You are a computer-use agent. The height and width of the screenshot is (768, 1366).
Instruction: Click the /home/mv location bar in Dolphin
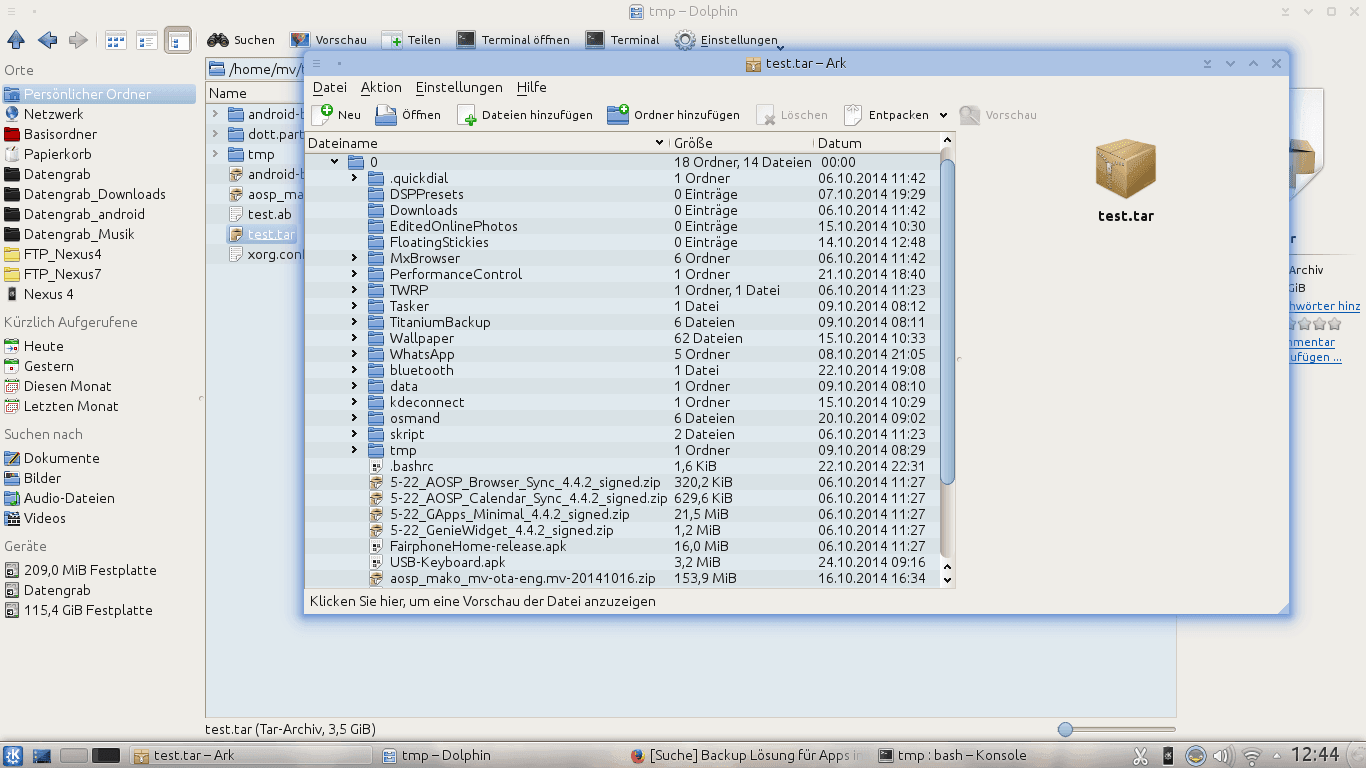(255, 69)
